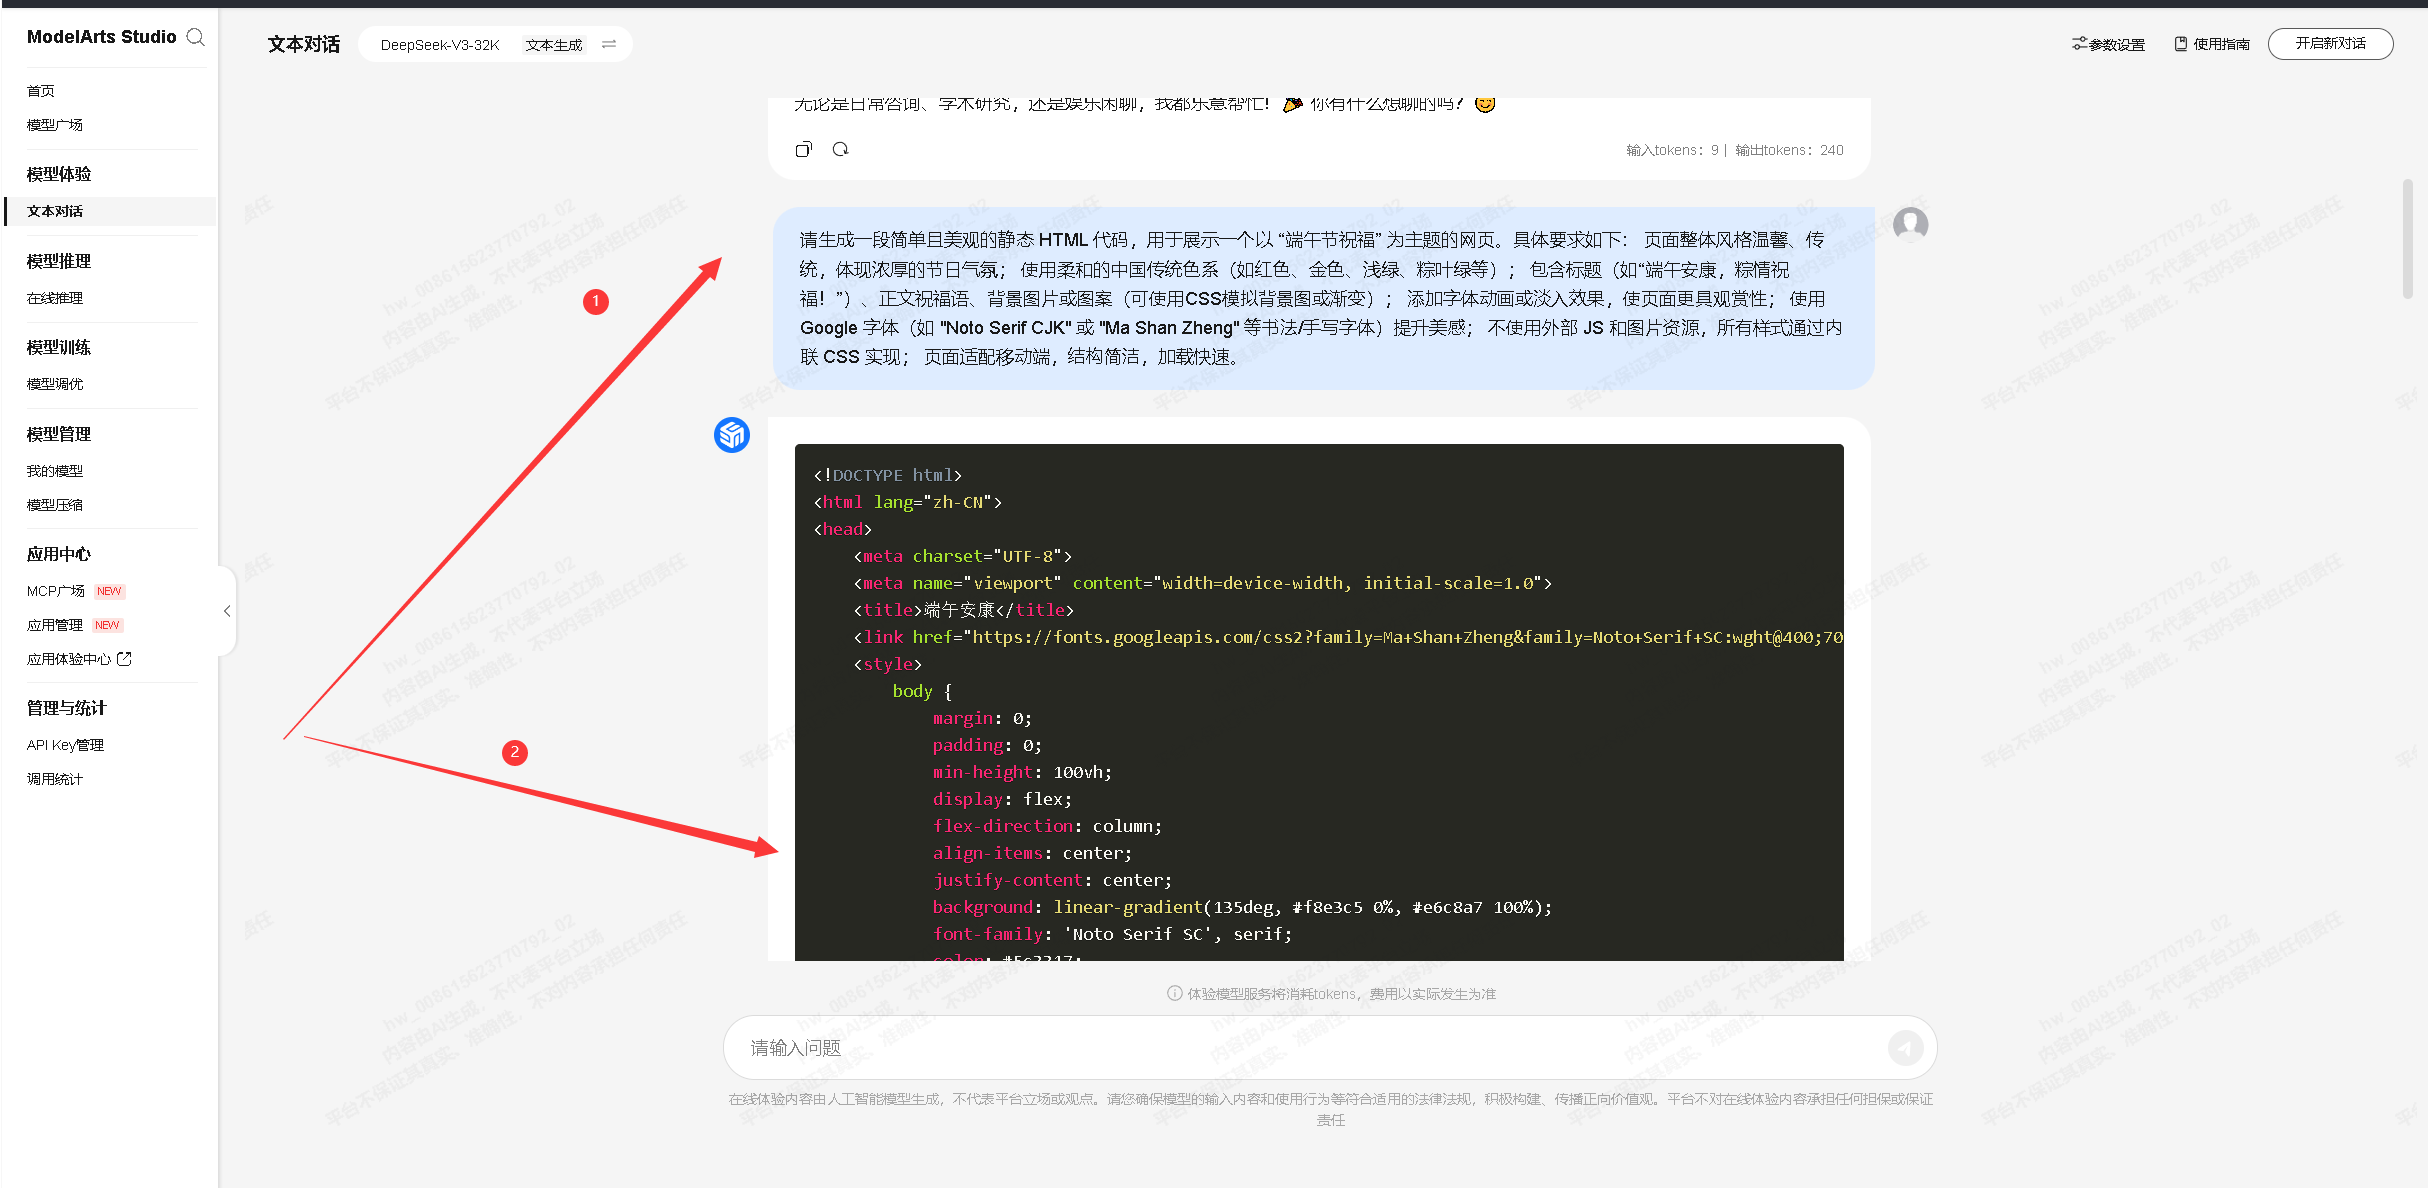Open the 参数设置 parameter settings
This screenshot has height=1188, width=2428.
2108,44
